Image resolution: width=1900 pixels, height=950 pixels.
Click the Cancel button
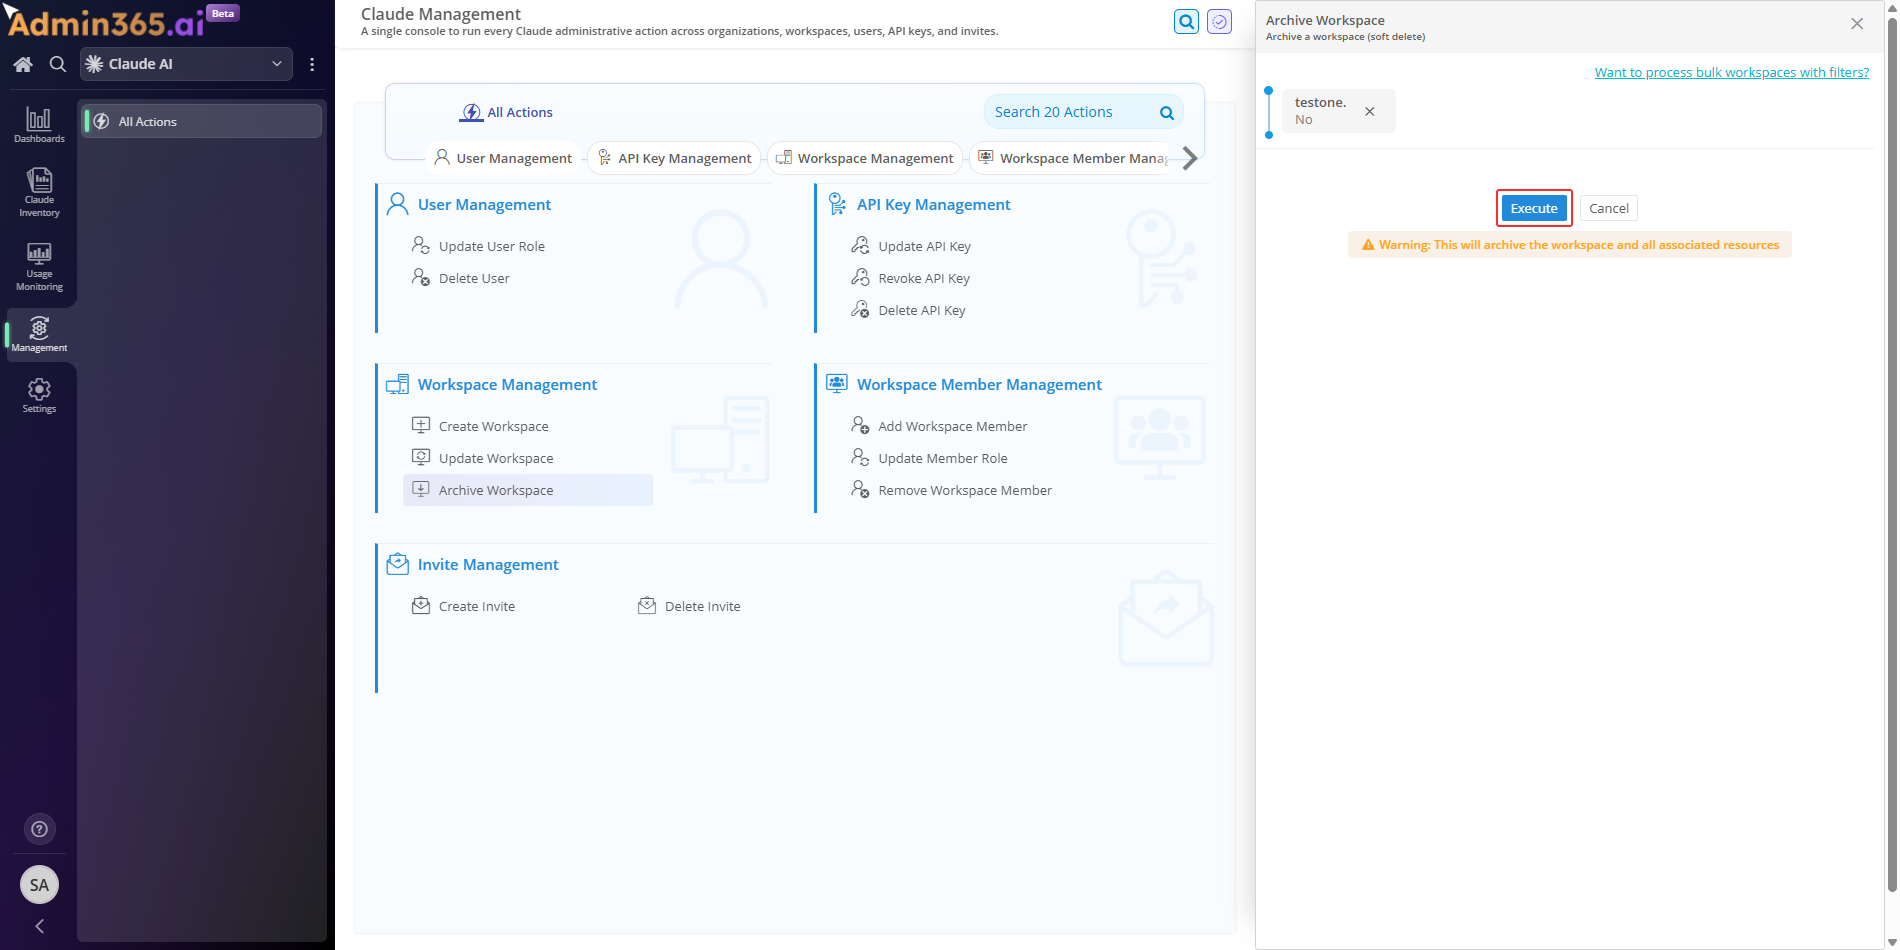click(1608, 208)
